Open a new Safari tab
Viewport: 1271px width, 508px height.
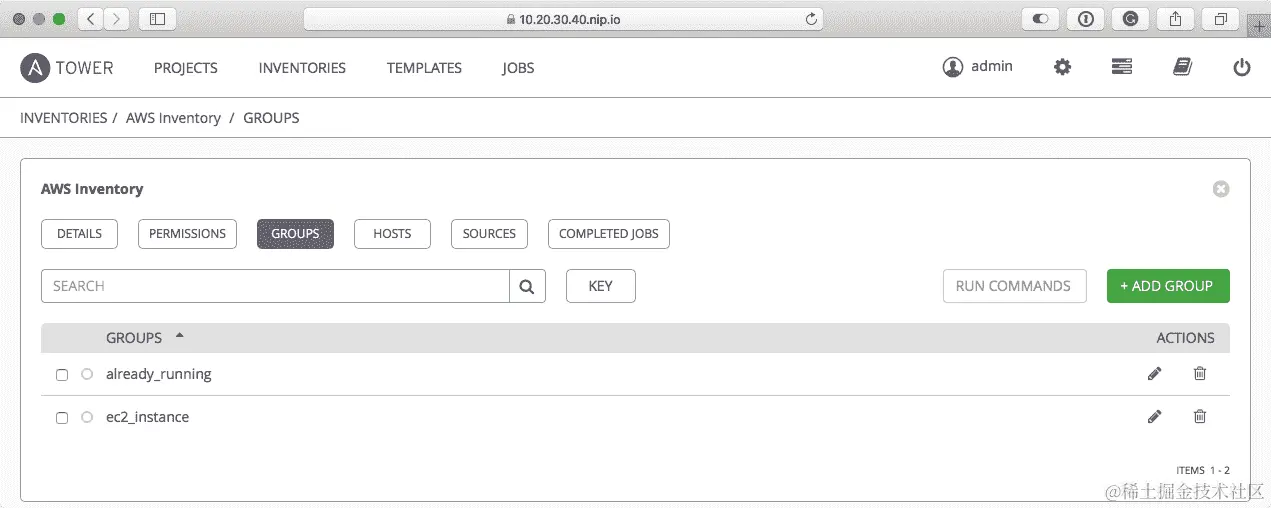pyautogui.click(x=1259, y=26)
